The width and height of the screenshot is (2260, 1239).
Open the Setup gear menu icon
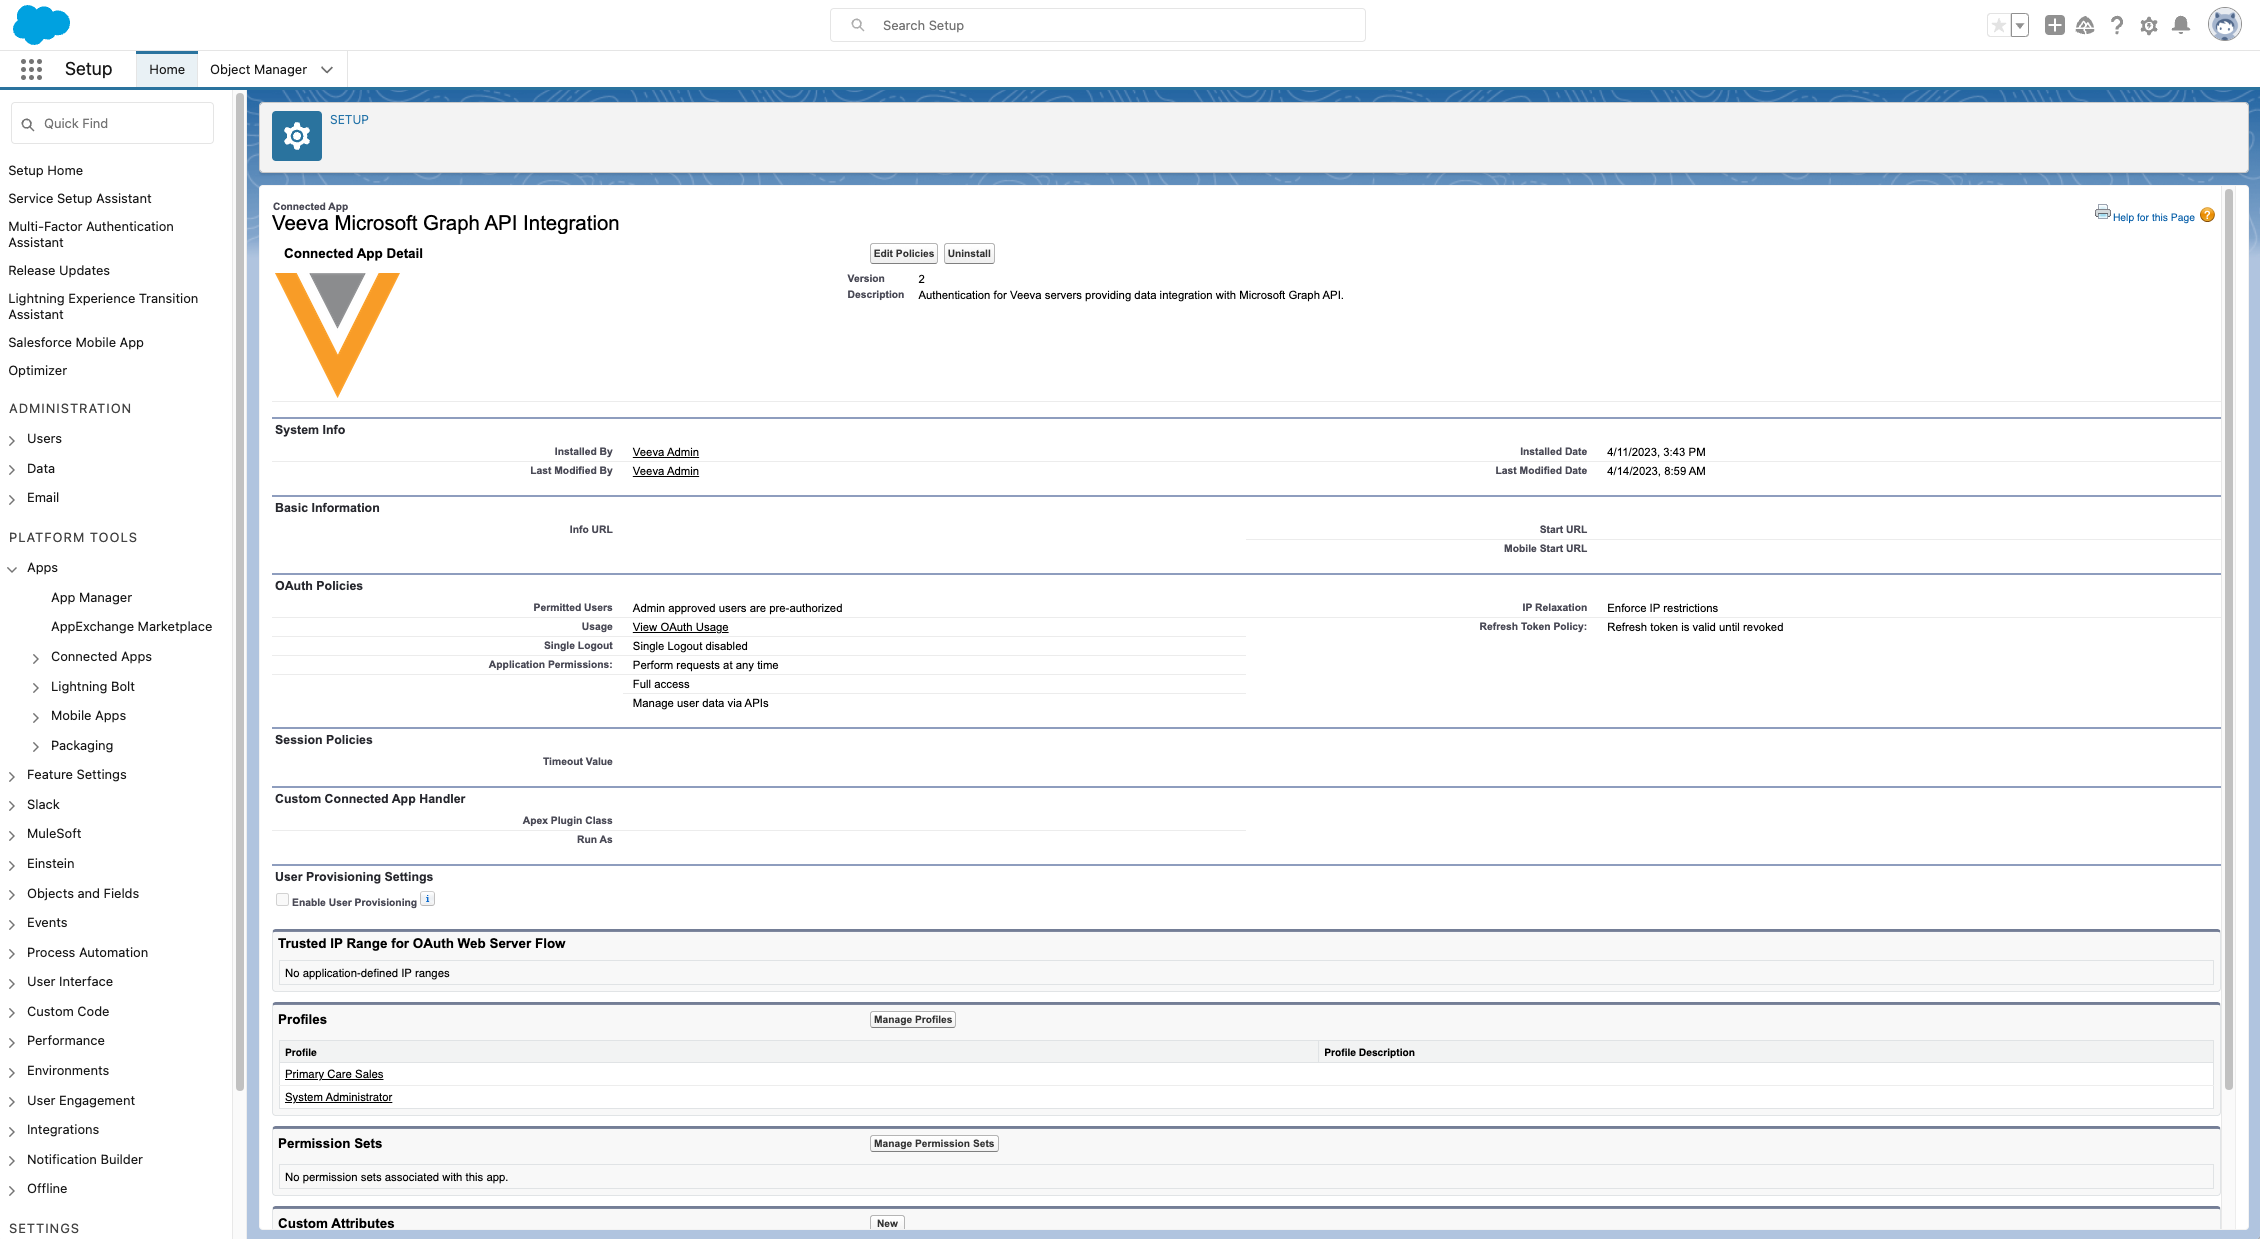click(x=2149, y=26)
